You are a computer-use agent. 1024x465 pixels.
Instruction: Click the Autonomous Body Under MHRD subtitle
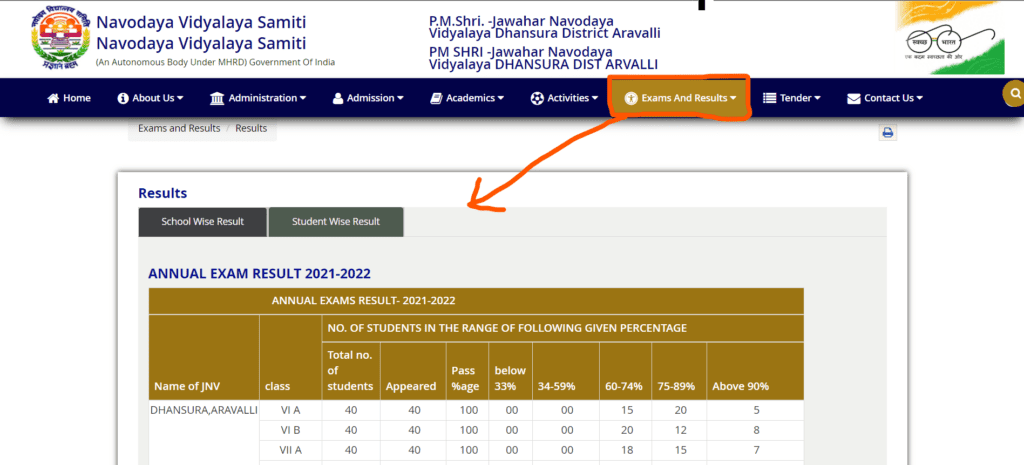point(215,63)
